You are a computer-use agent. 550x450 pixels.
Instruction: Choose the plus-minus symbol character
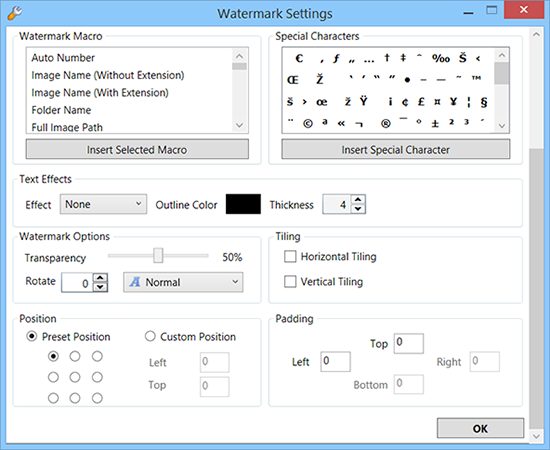pyautogui.click(x=435, y=123)
